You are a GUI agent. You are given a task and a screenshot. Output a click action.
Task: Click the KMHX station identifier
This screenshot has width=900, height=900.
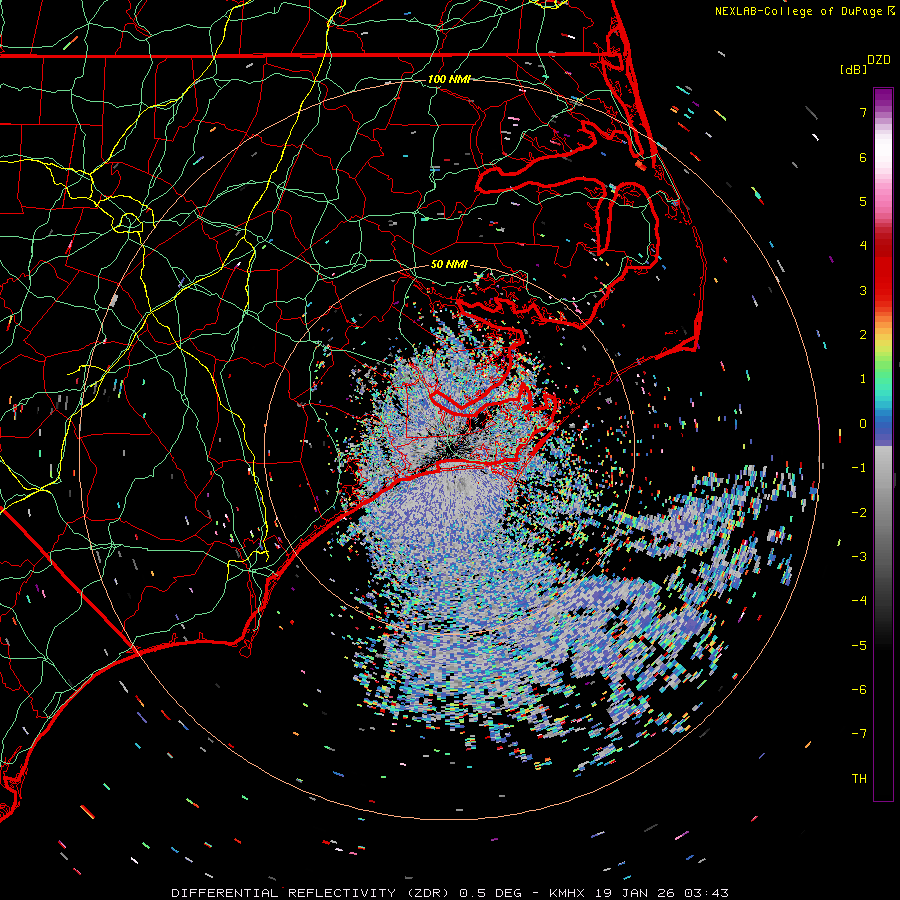click(x=567, y=893)
